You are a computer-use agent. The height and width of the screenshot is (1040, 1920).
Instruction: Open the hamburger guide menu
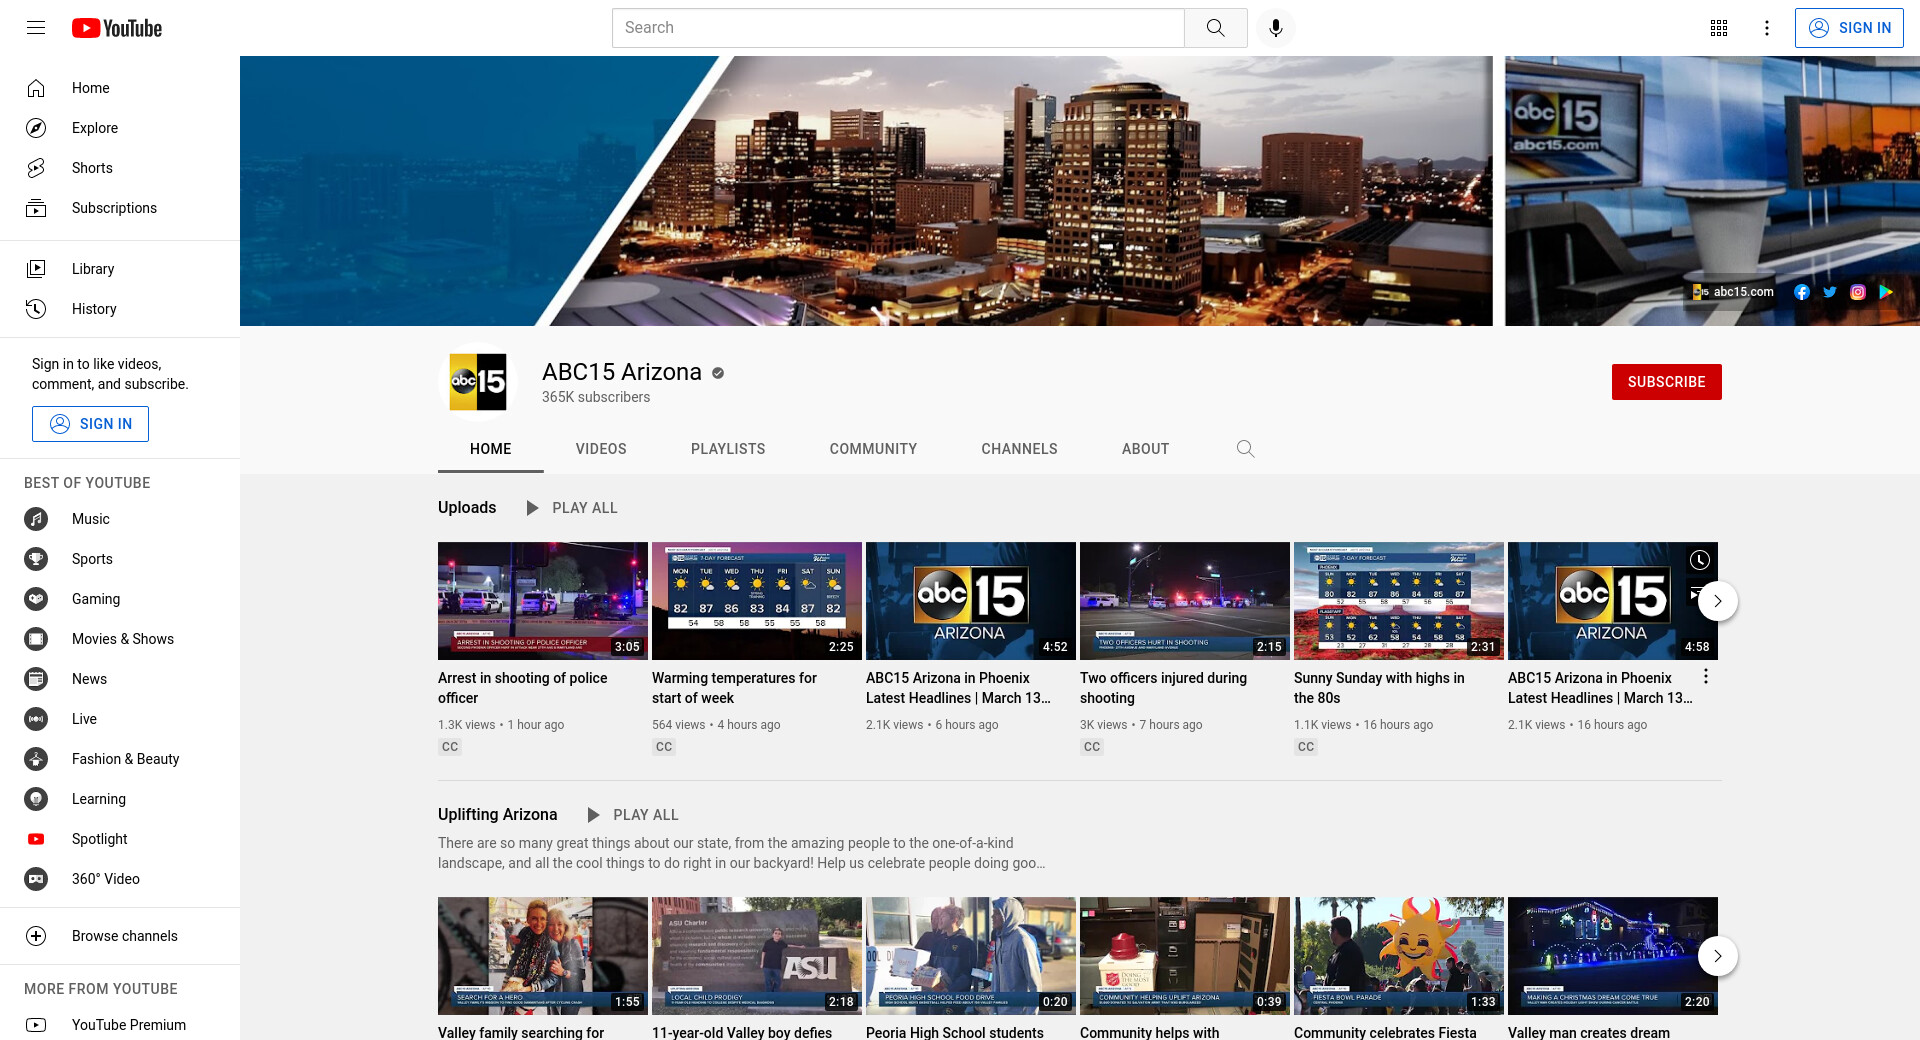(36, 28)
